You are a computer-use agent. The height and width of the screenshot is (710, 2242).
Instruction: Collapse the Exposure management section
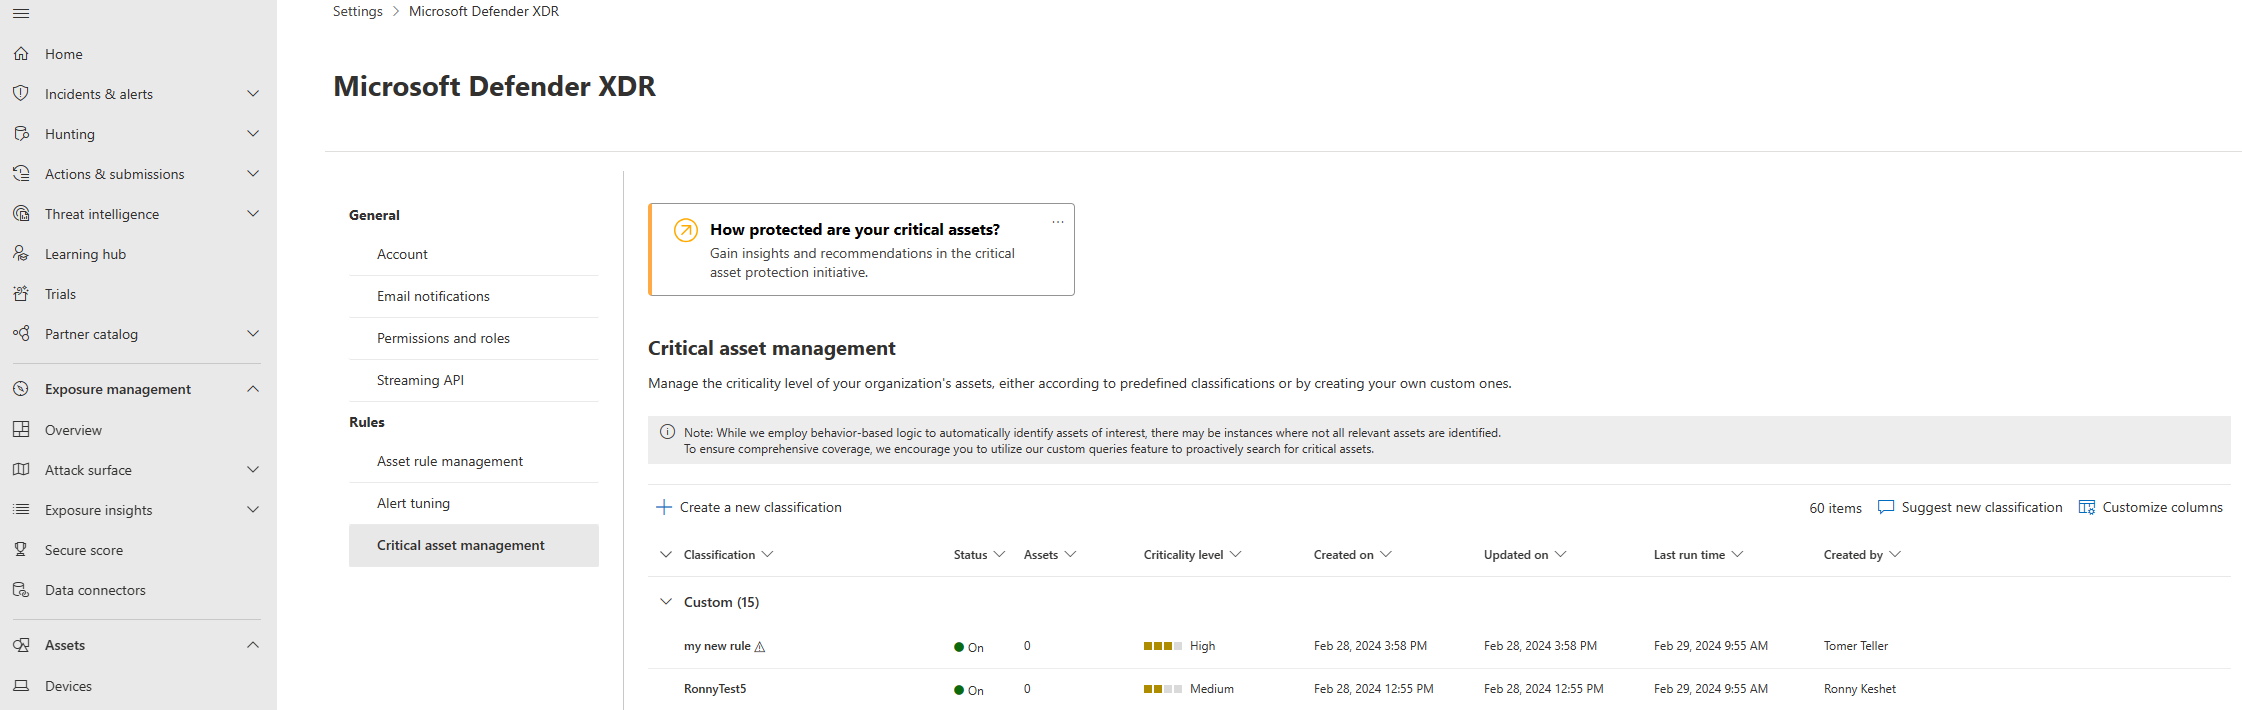point(253,389)
